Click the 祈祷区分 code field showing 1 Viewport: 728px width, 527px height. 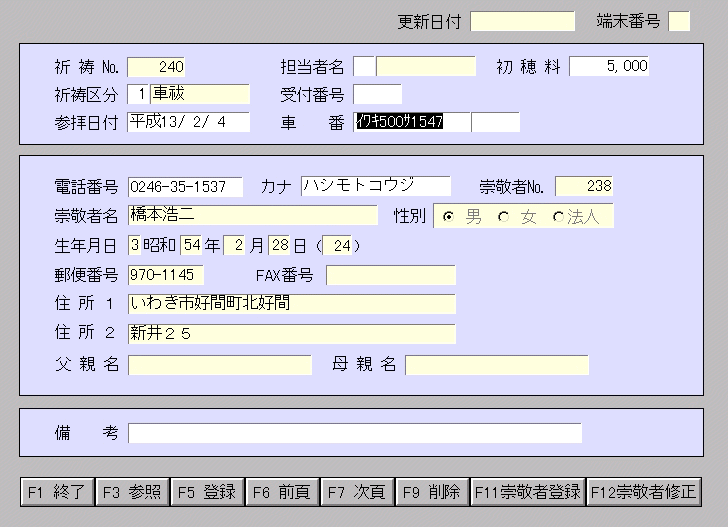coord(138,94)
